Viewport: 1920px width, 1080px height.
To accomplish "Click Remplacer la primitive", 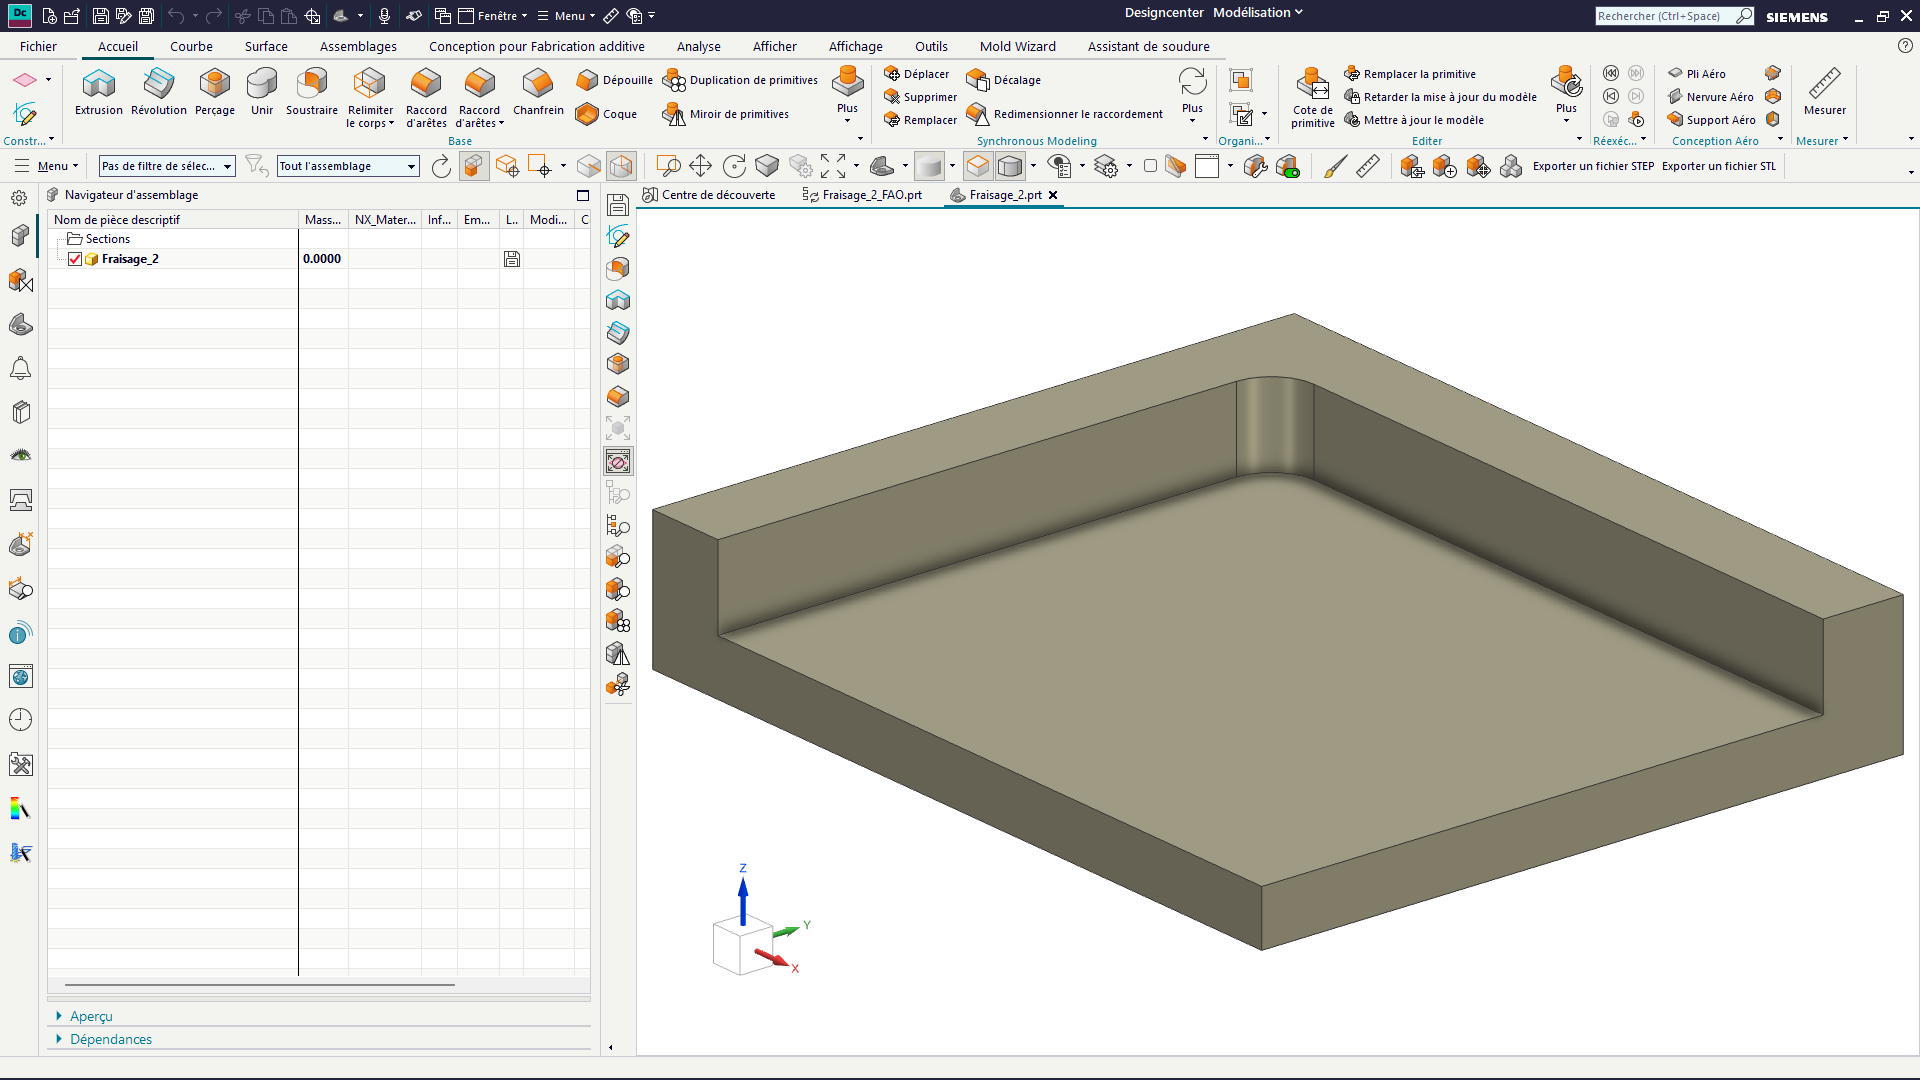I will (x=1410, y=74).
